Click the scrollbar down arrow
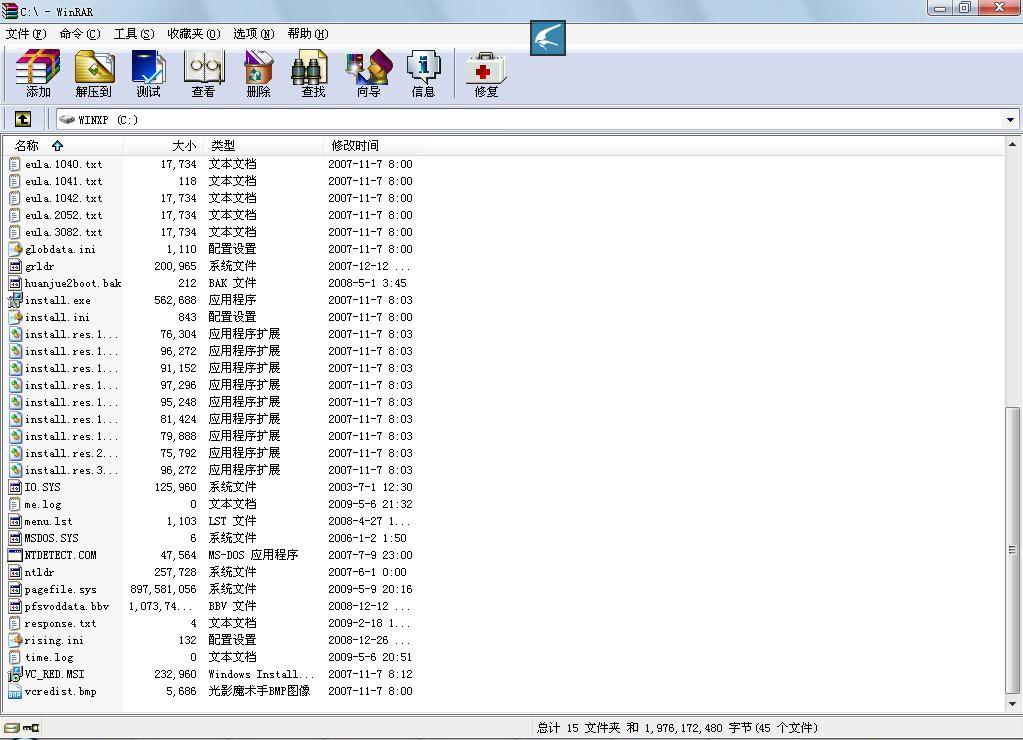Viewport: 1023px width, 740px height. coord(1013,704)
